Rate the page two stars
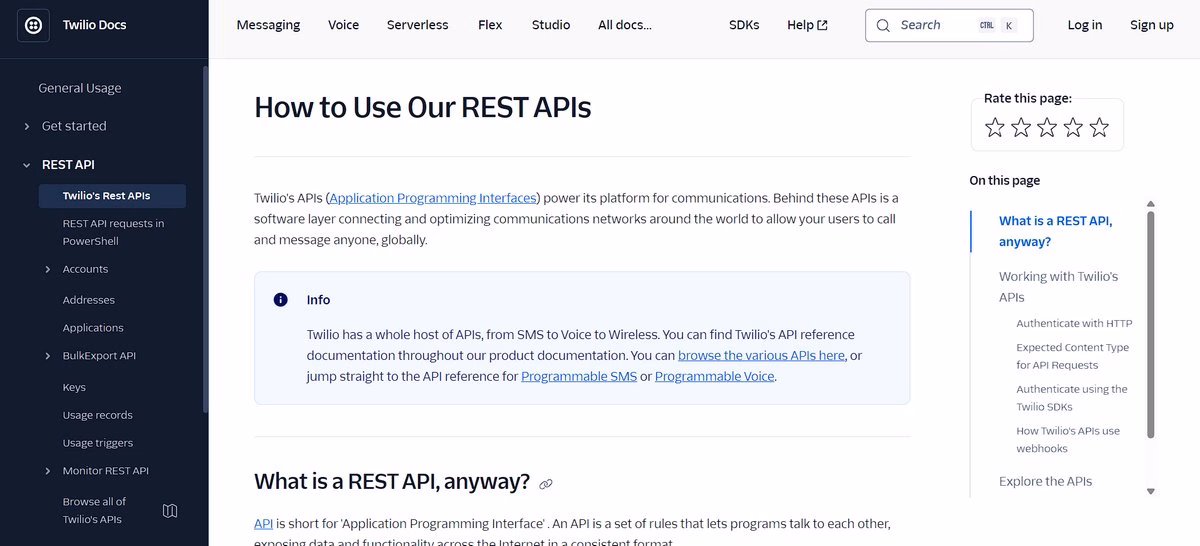The image size is (1200, 546). click(x=1021, y=127)
